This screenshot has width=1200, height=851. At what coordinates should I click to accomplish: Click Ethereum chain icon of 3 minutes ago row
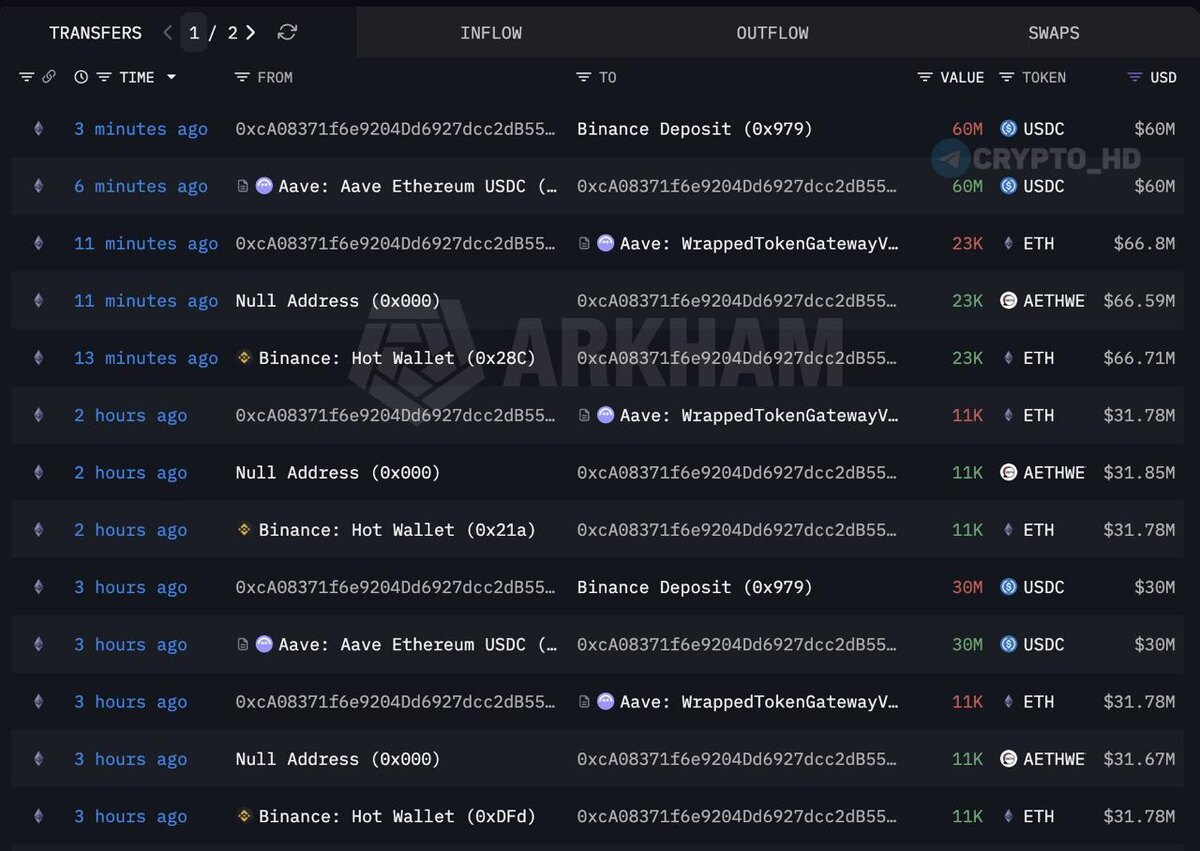pos(39,129)
